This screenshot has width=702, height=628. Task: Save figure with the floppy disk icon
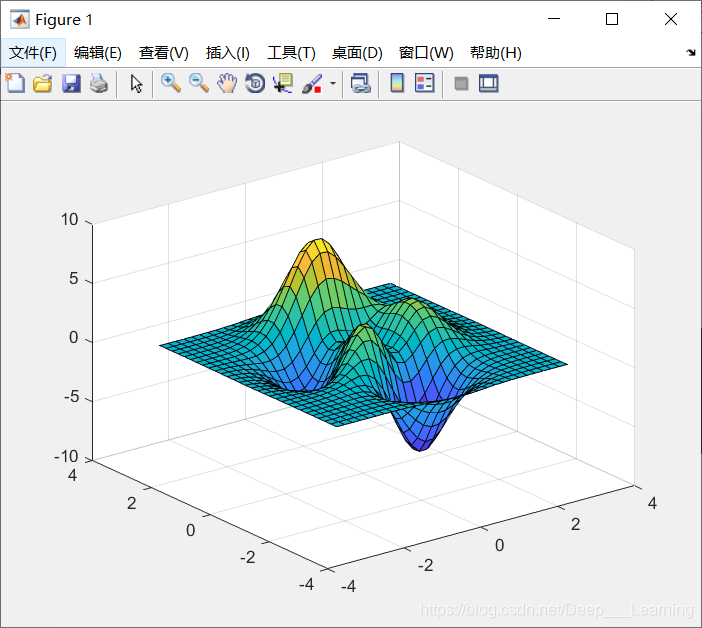(x=71, y=83)
